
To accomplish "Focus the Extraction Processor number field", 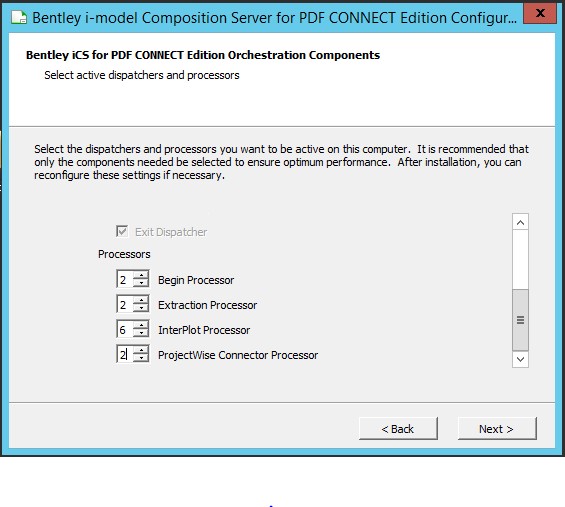I will (125, 304).
